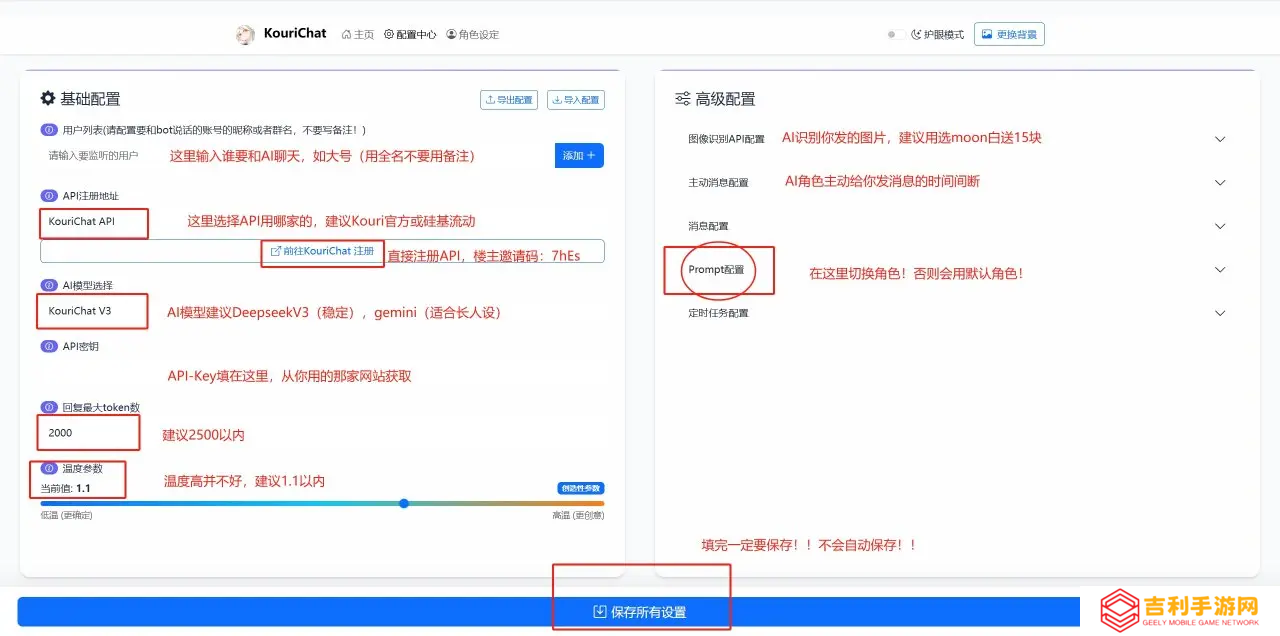Viewport: 1280px width, 636px height.
Task: Click the gear icon beside 基础配置
Action: (x=47, y=98)
